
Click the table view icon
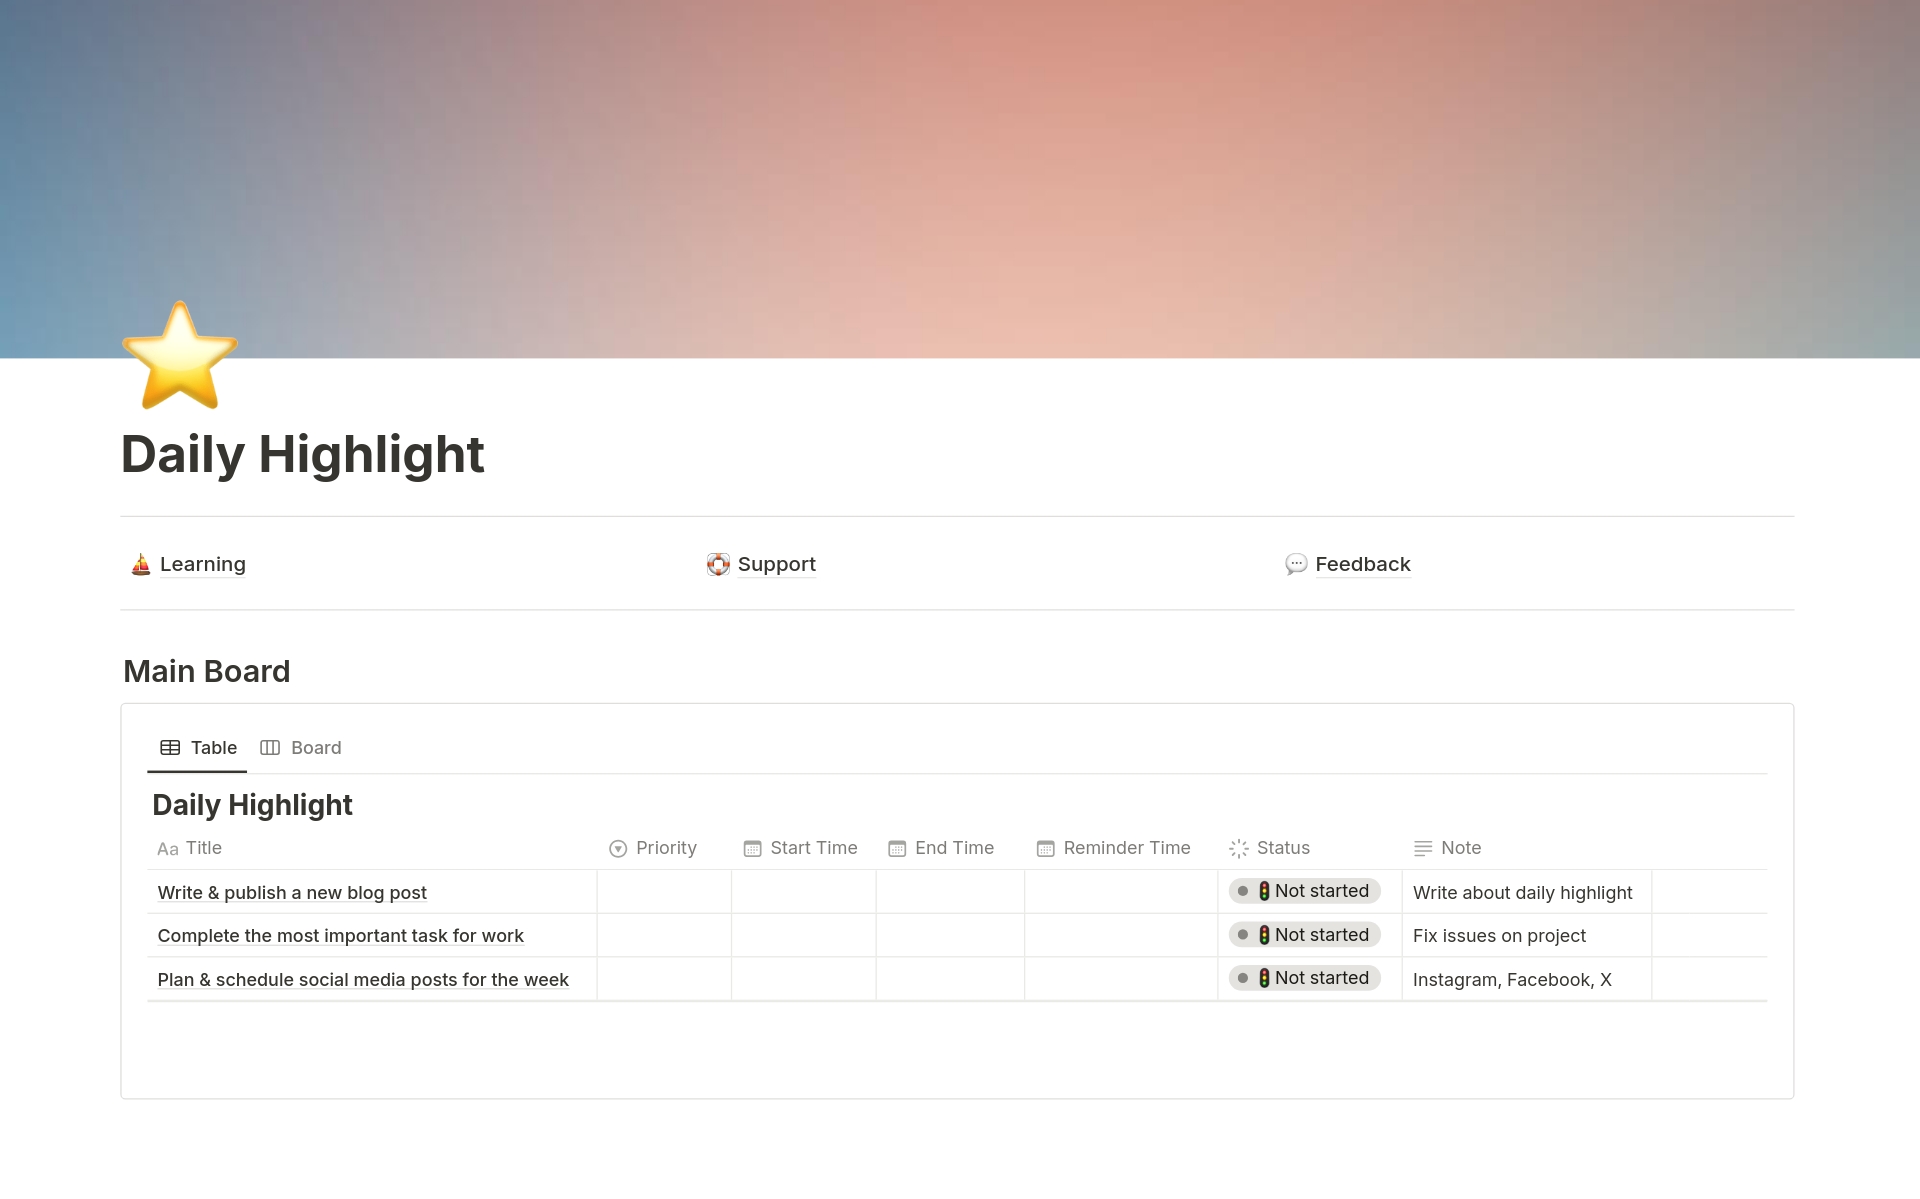170,748
